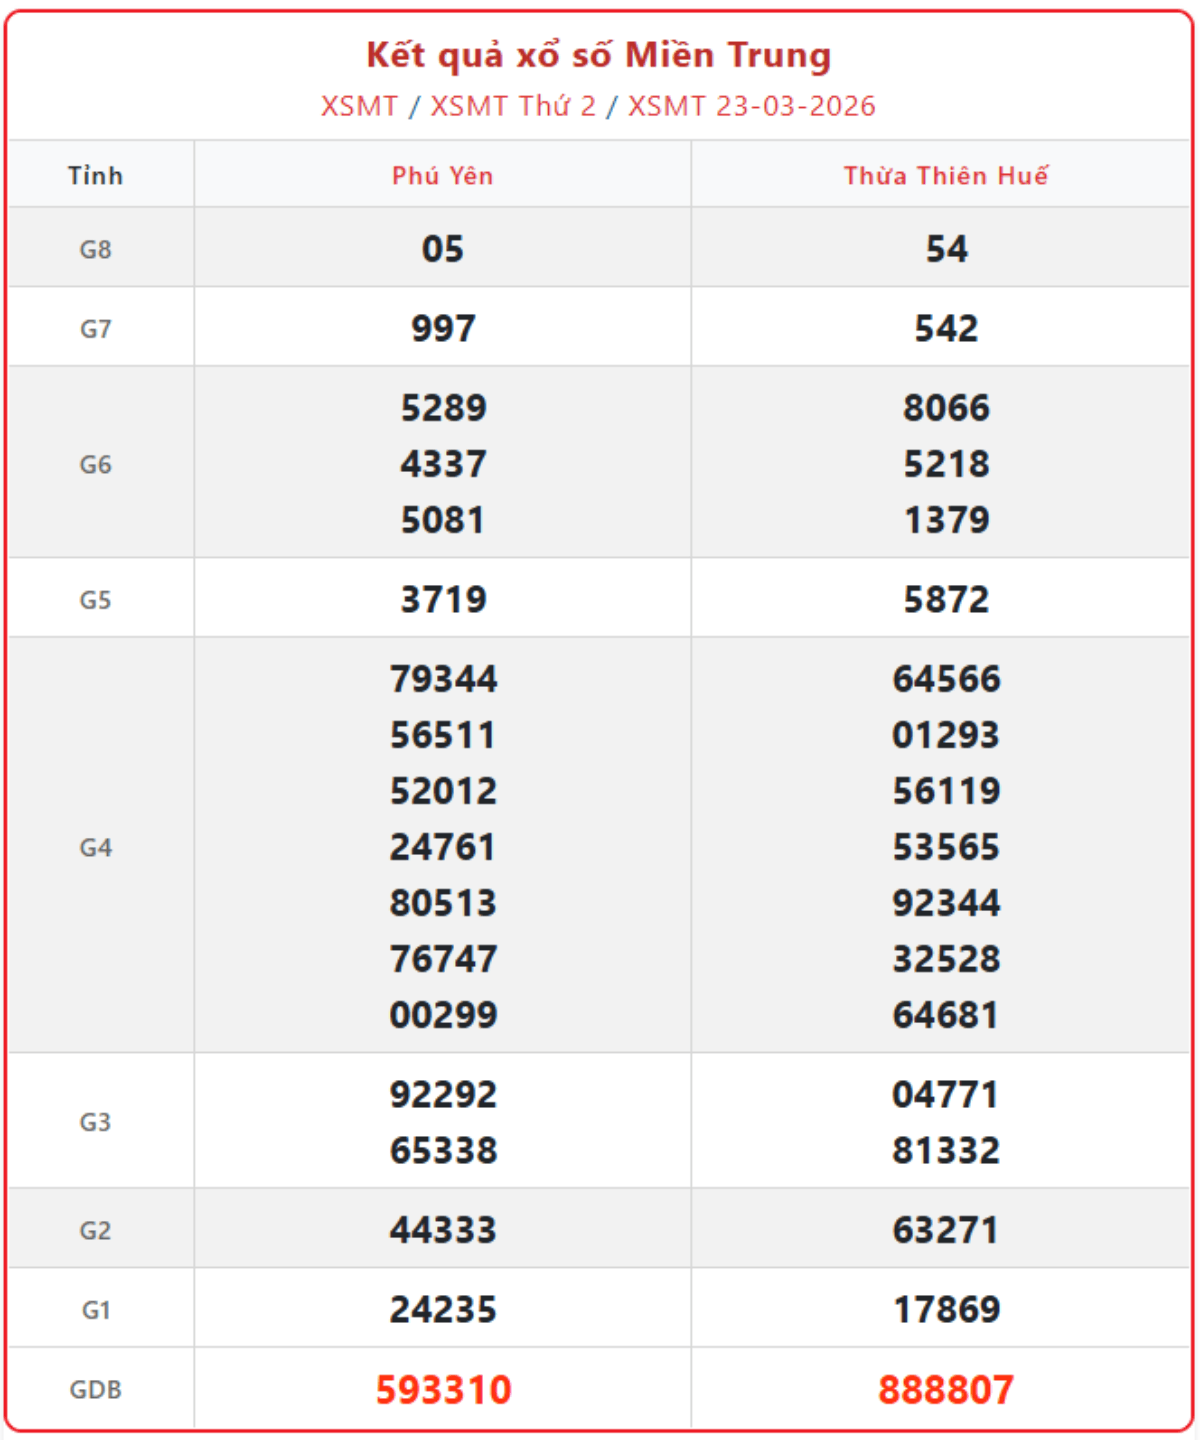Click the G6 number 8066
Viewport: 1200px width, 1440px height.
pos(945,408)
